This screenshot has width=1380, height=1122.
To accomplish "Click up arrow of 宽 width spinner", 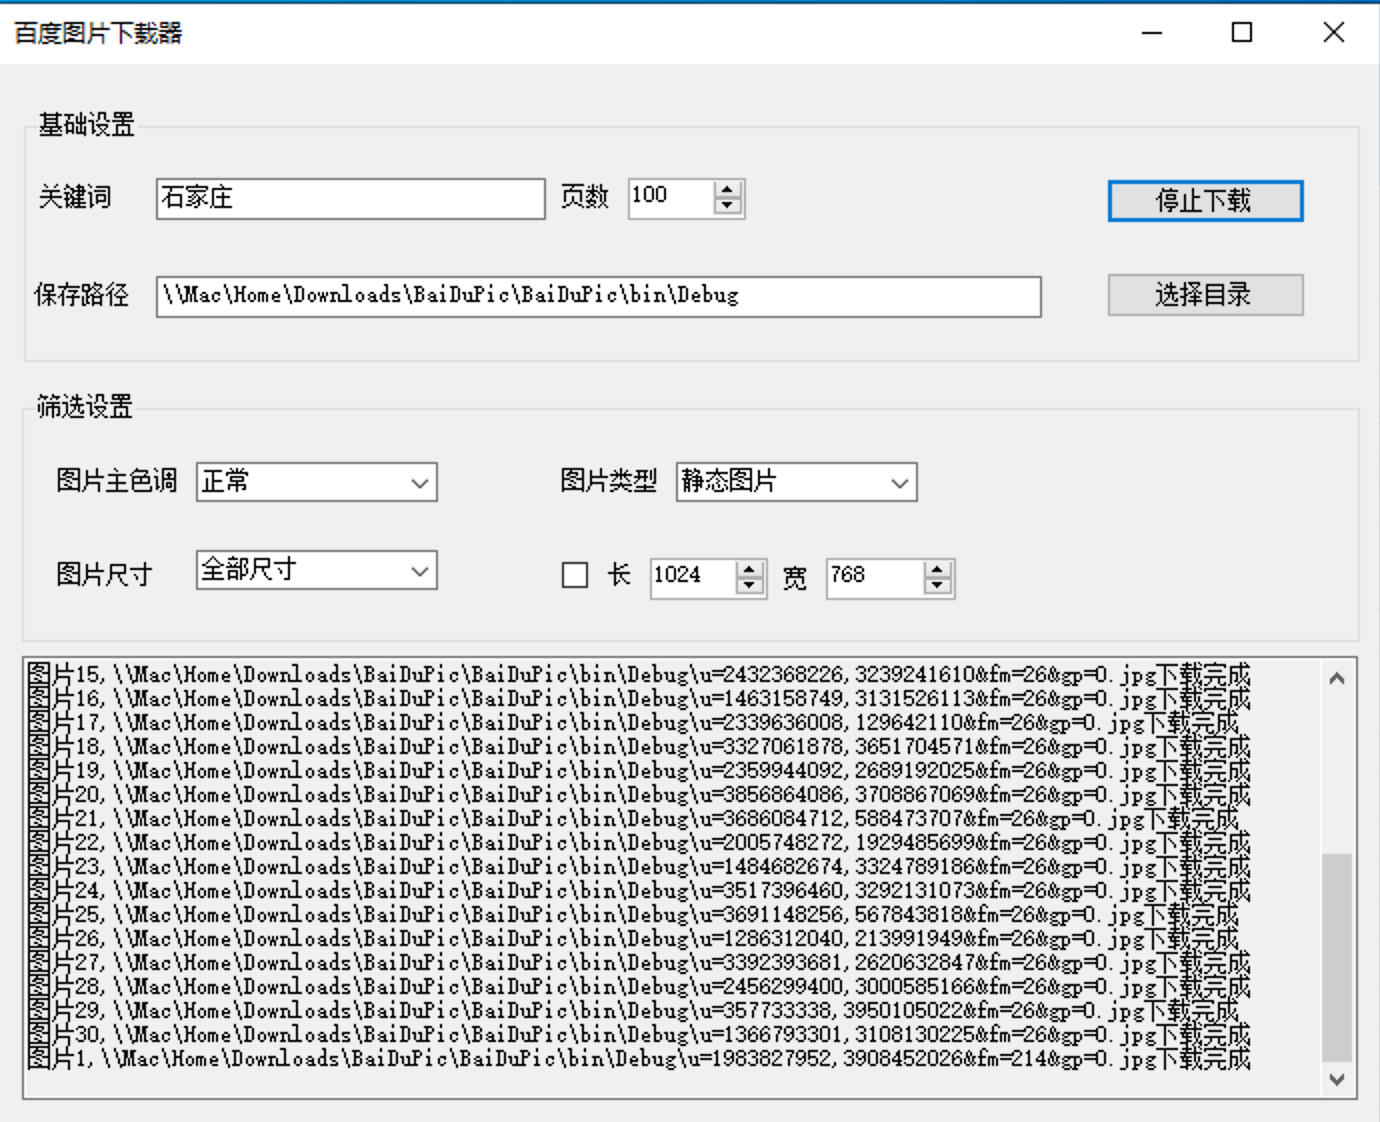I will (937, 570).
